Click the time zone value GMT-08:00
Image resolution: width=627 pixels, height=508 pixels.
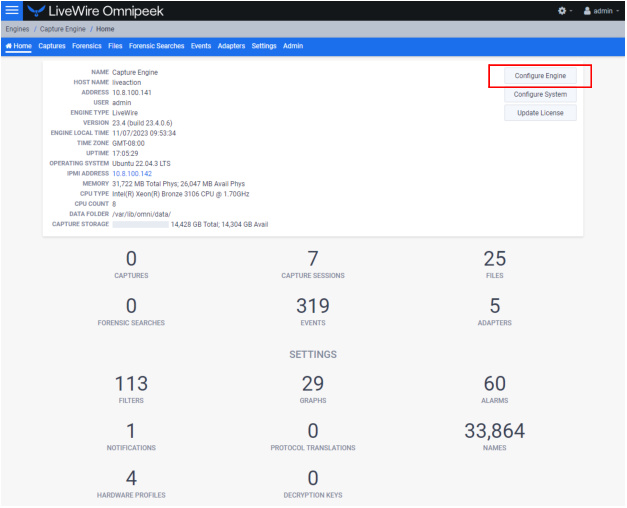[128, 143]
